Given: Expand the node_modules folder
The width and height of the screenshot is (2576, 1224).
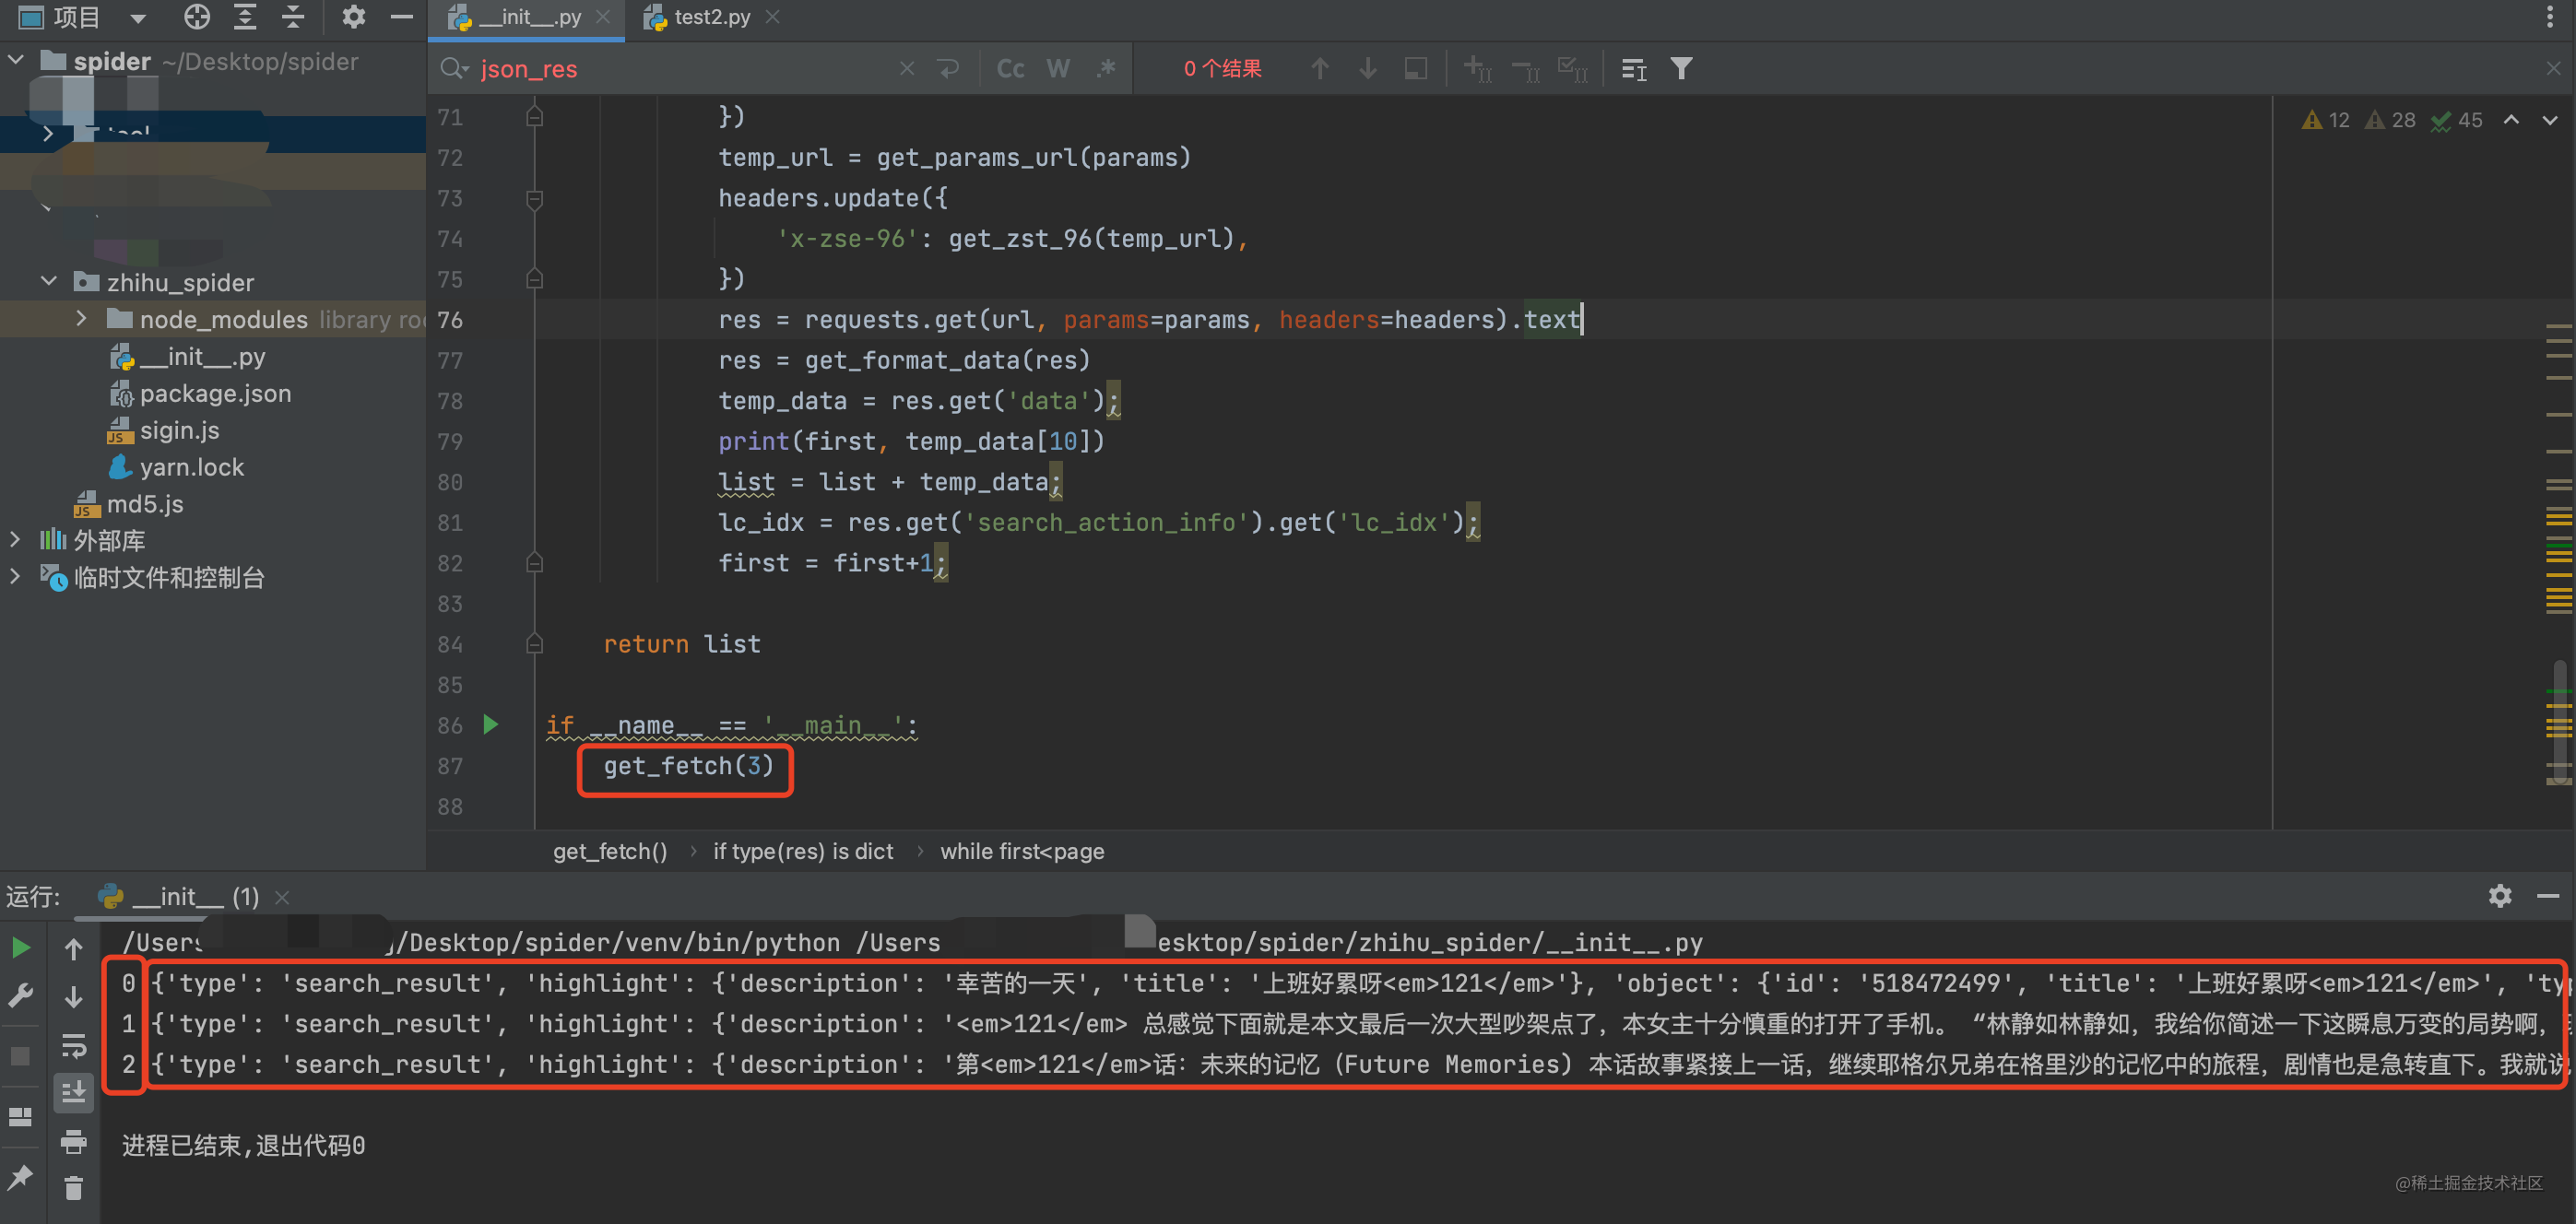Looking at the screenshot, I should coord(81,319).
